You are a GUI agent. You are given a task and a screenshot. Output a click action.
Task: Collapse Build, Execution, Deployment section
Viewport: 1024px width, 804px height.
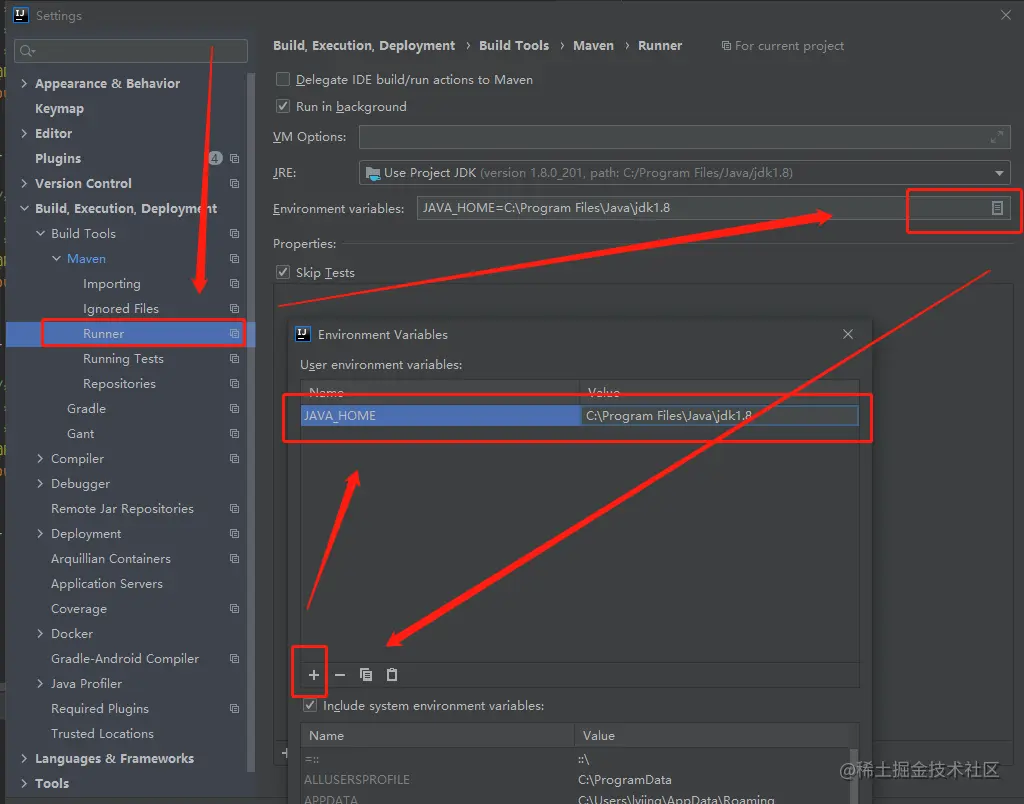[24, 208]
